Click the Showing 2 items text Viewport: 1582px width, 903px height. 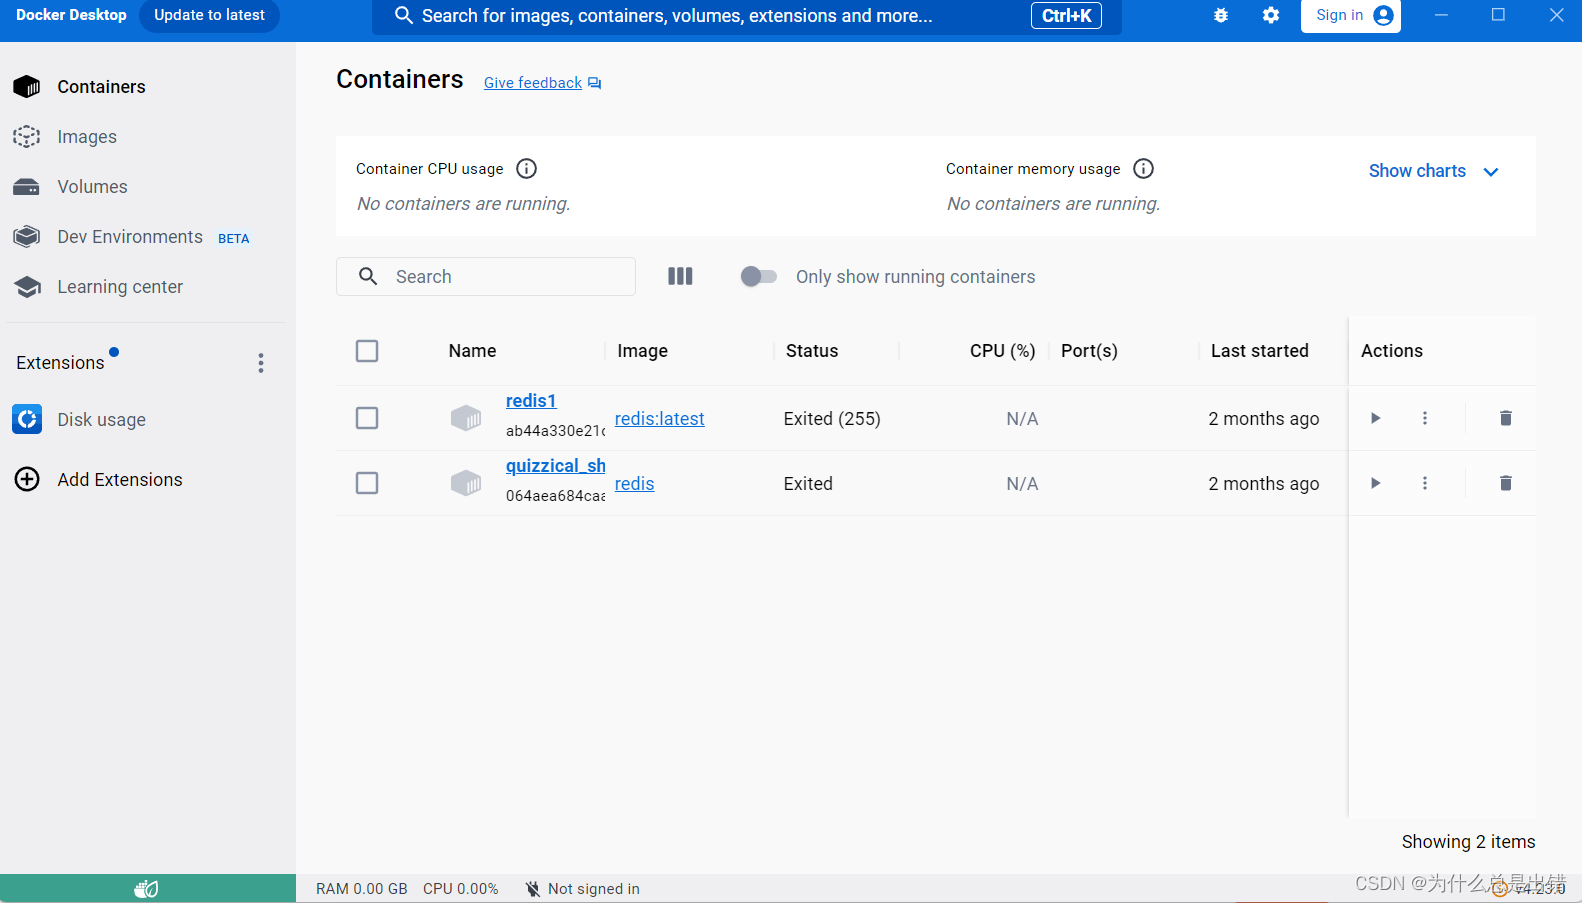[1468, 842]
